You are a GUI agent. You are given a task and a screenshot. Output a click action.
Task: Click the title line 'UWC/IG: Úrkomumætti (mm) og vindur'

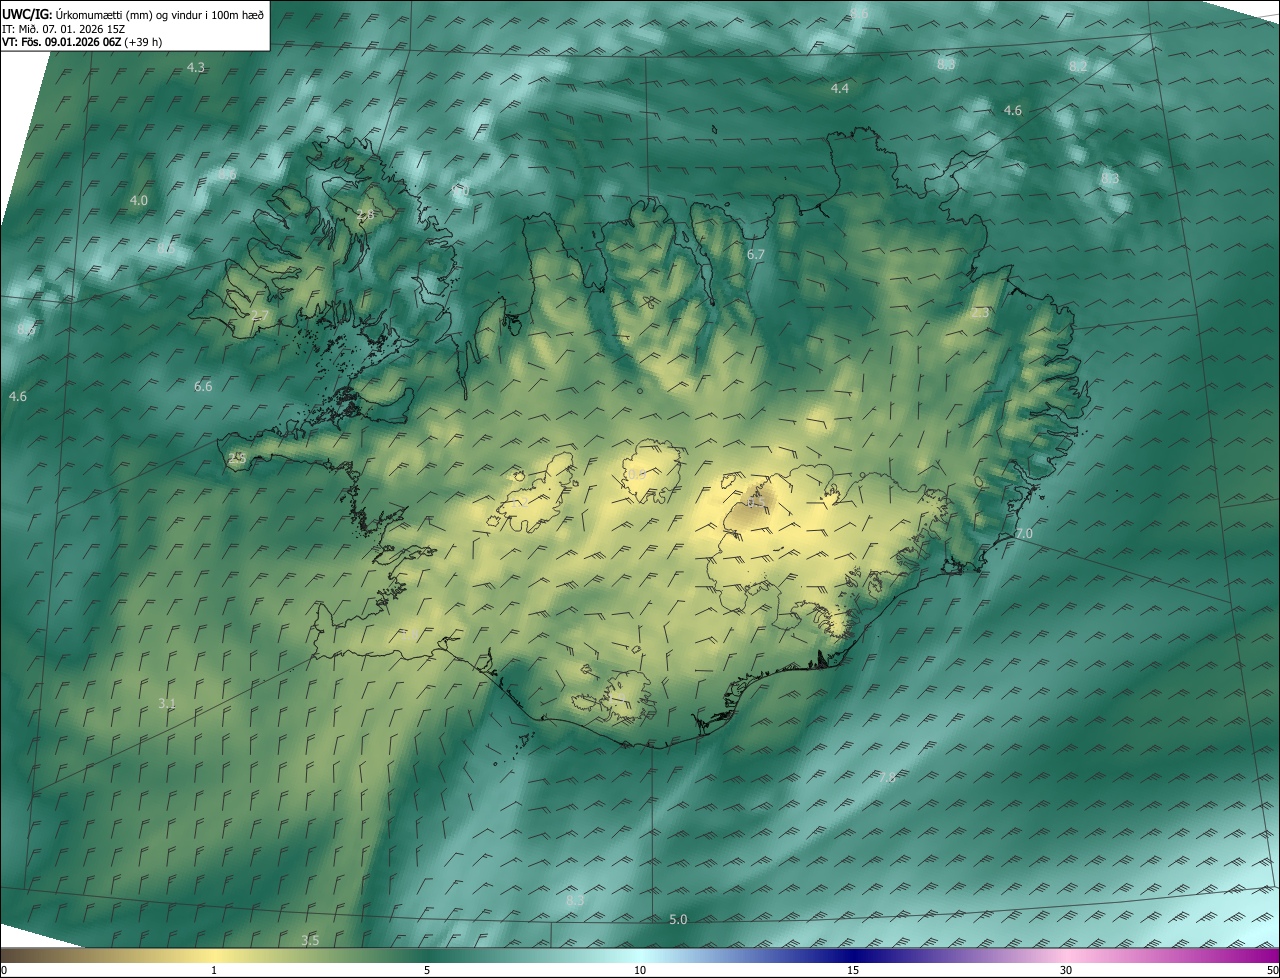(x=133, y=14)
